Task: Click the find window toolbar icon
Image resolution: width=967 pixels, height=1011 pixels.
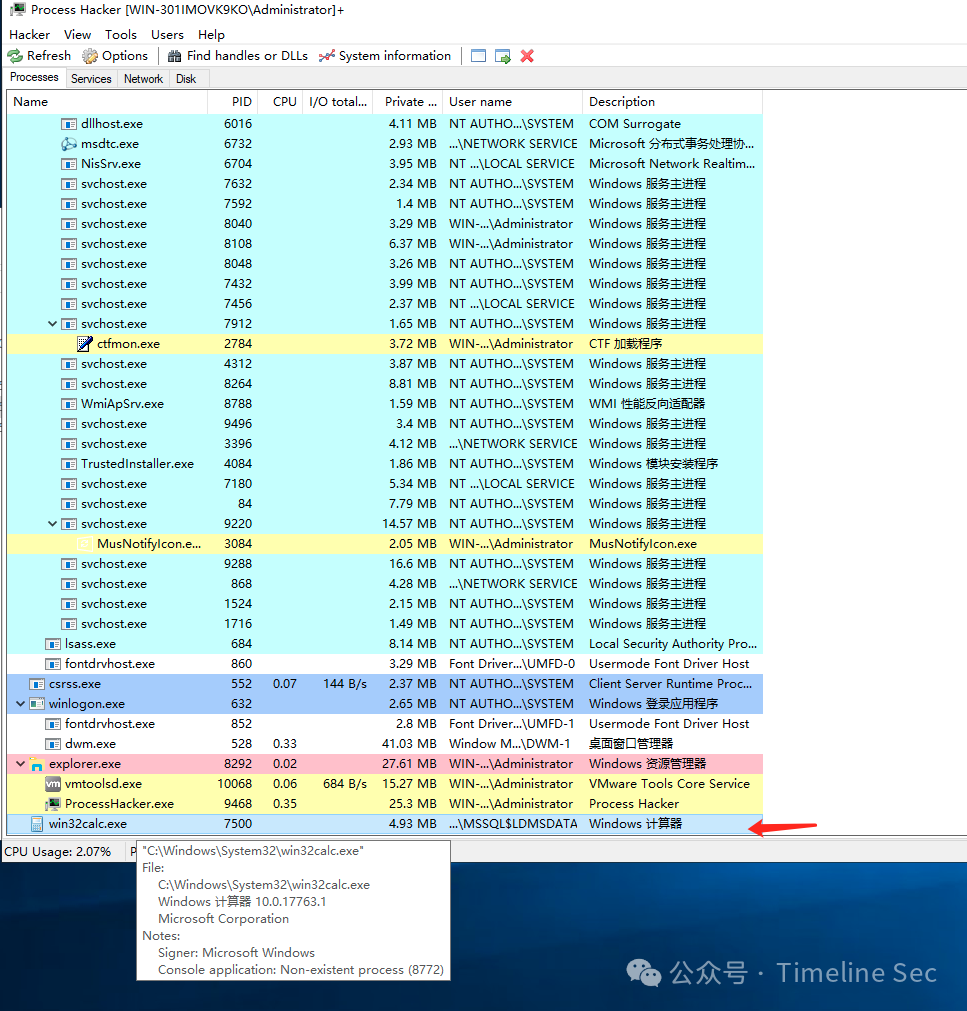Action: point(478,56)
